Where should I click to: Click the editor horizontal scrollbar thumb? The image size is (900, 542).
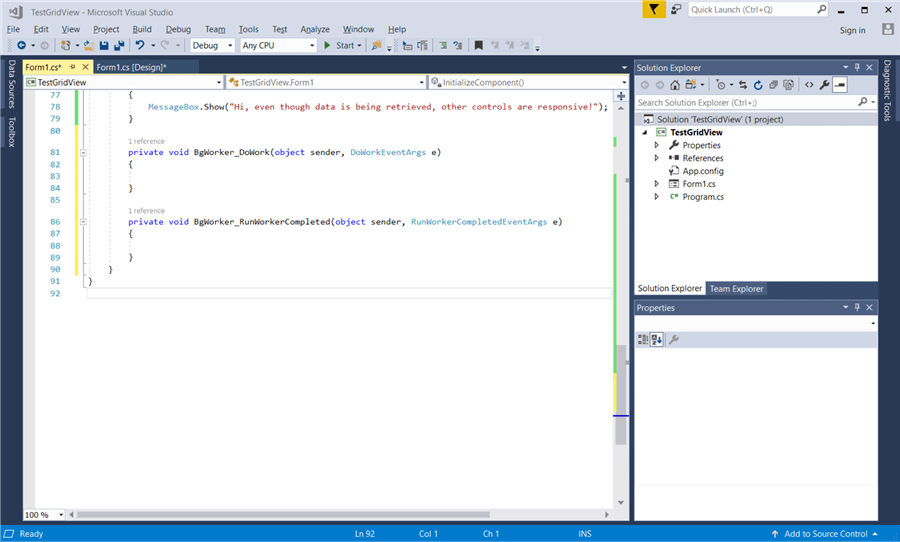point(283,514)
